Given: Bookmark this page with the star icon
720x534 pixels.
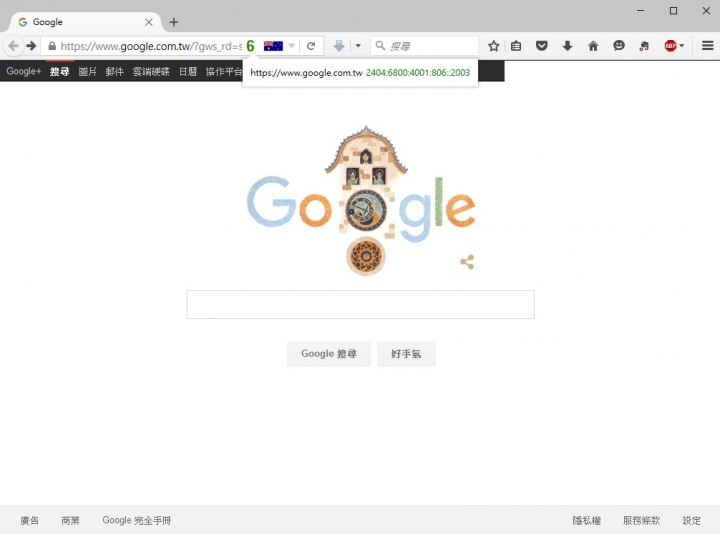Looking at the screenshot, I should click(x=494, y=46).
